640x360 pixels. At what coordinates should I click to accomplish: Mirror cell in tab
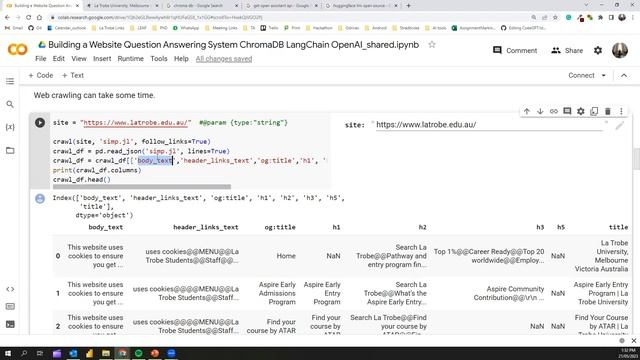tap(594, 111)
